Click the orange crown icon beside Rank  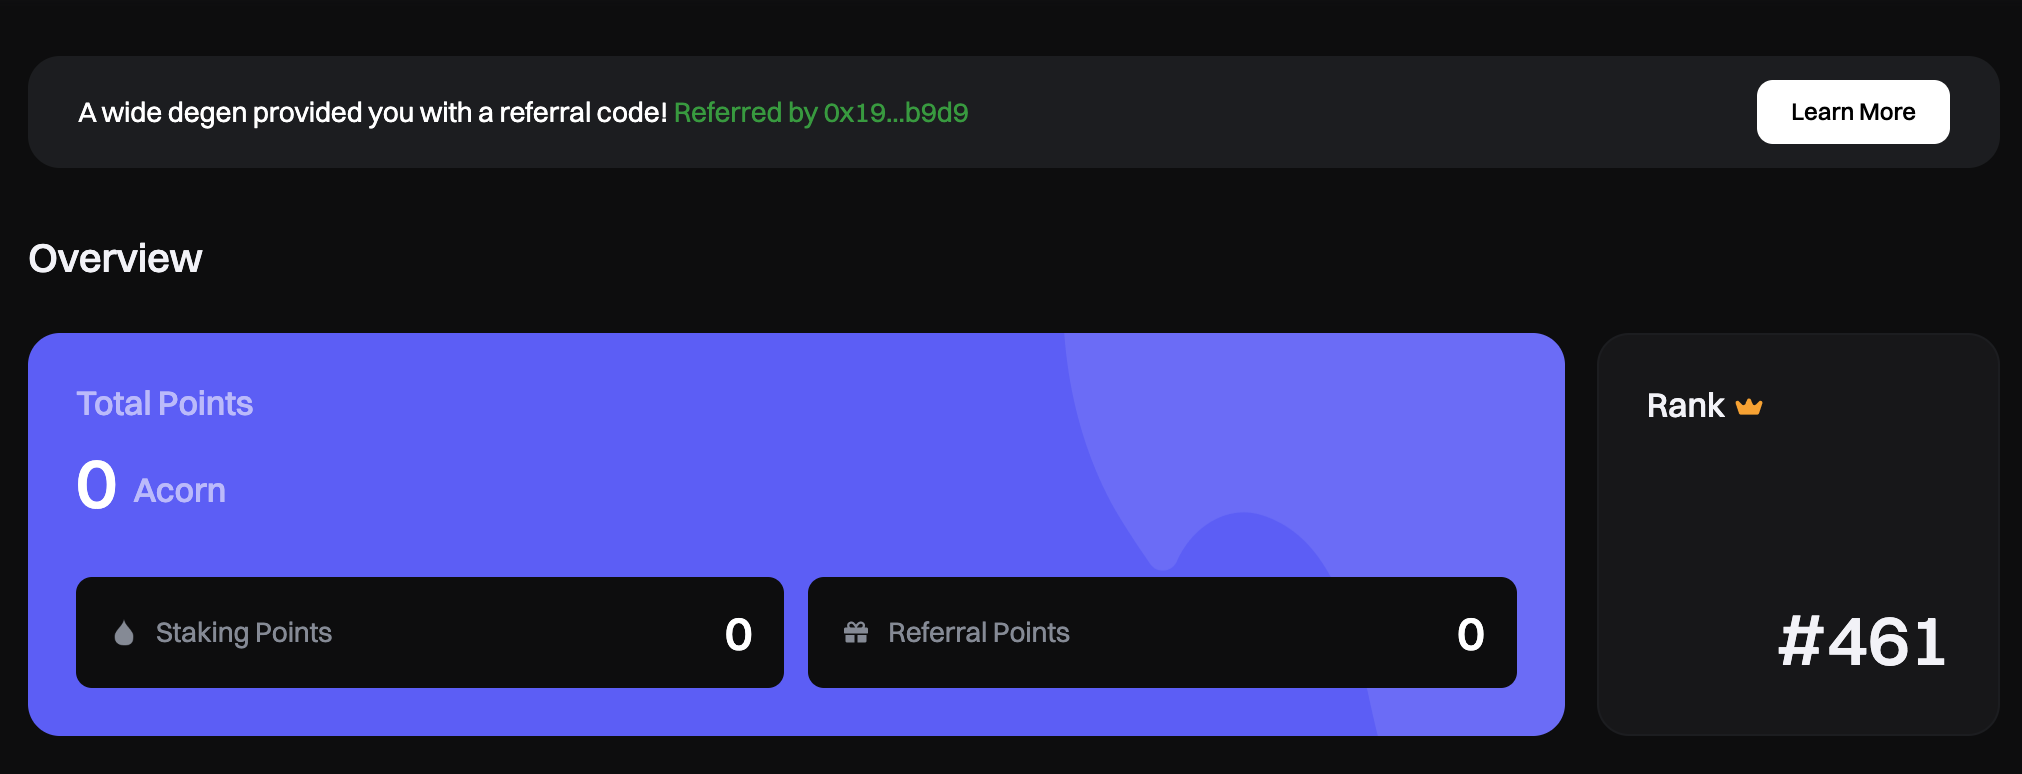(1749, 406)
